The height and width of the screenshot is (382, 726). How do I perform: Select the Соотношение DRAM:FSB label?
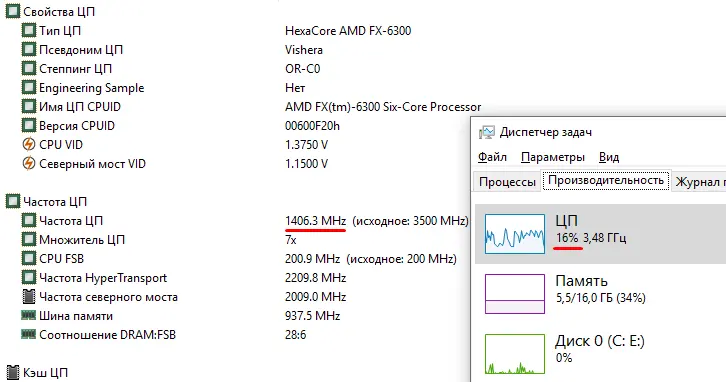(x=107, y=334)
